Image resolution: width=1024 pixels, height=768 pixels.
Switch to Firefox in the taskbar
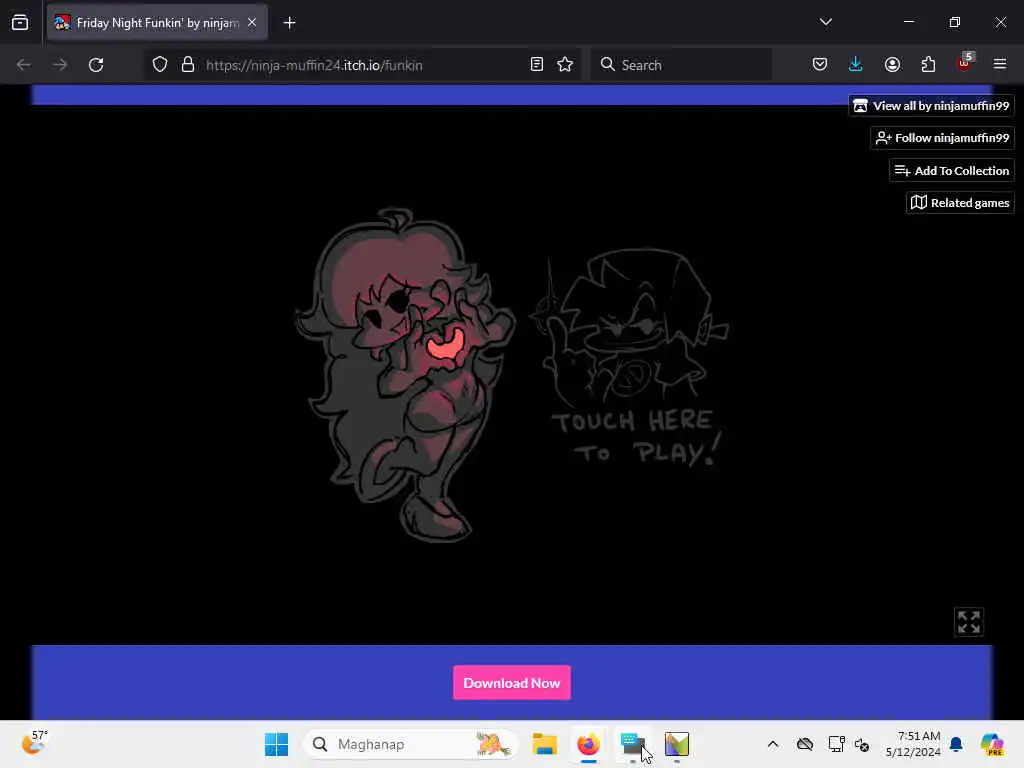(x=588, y=744)
